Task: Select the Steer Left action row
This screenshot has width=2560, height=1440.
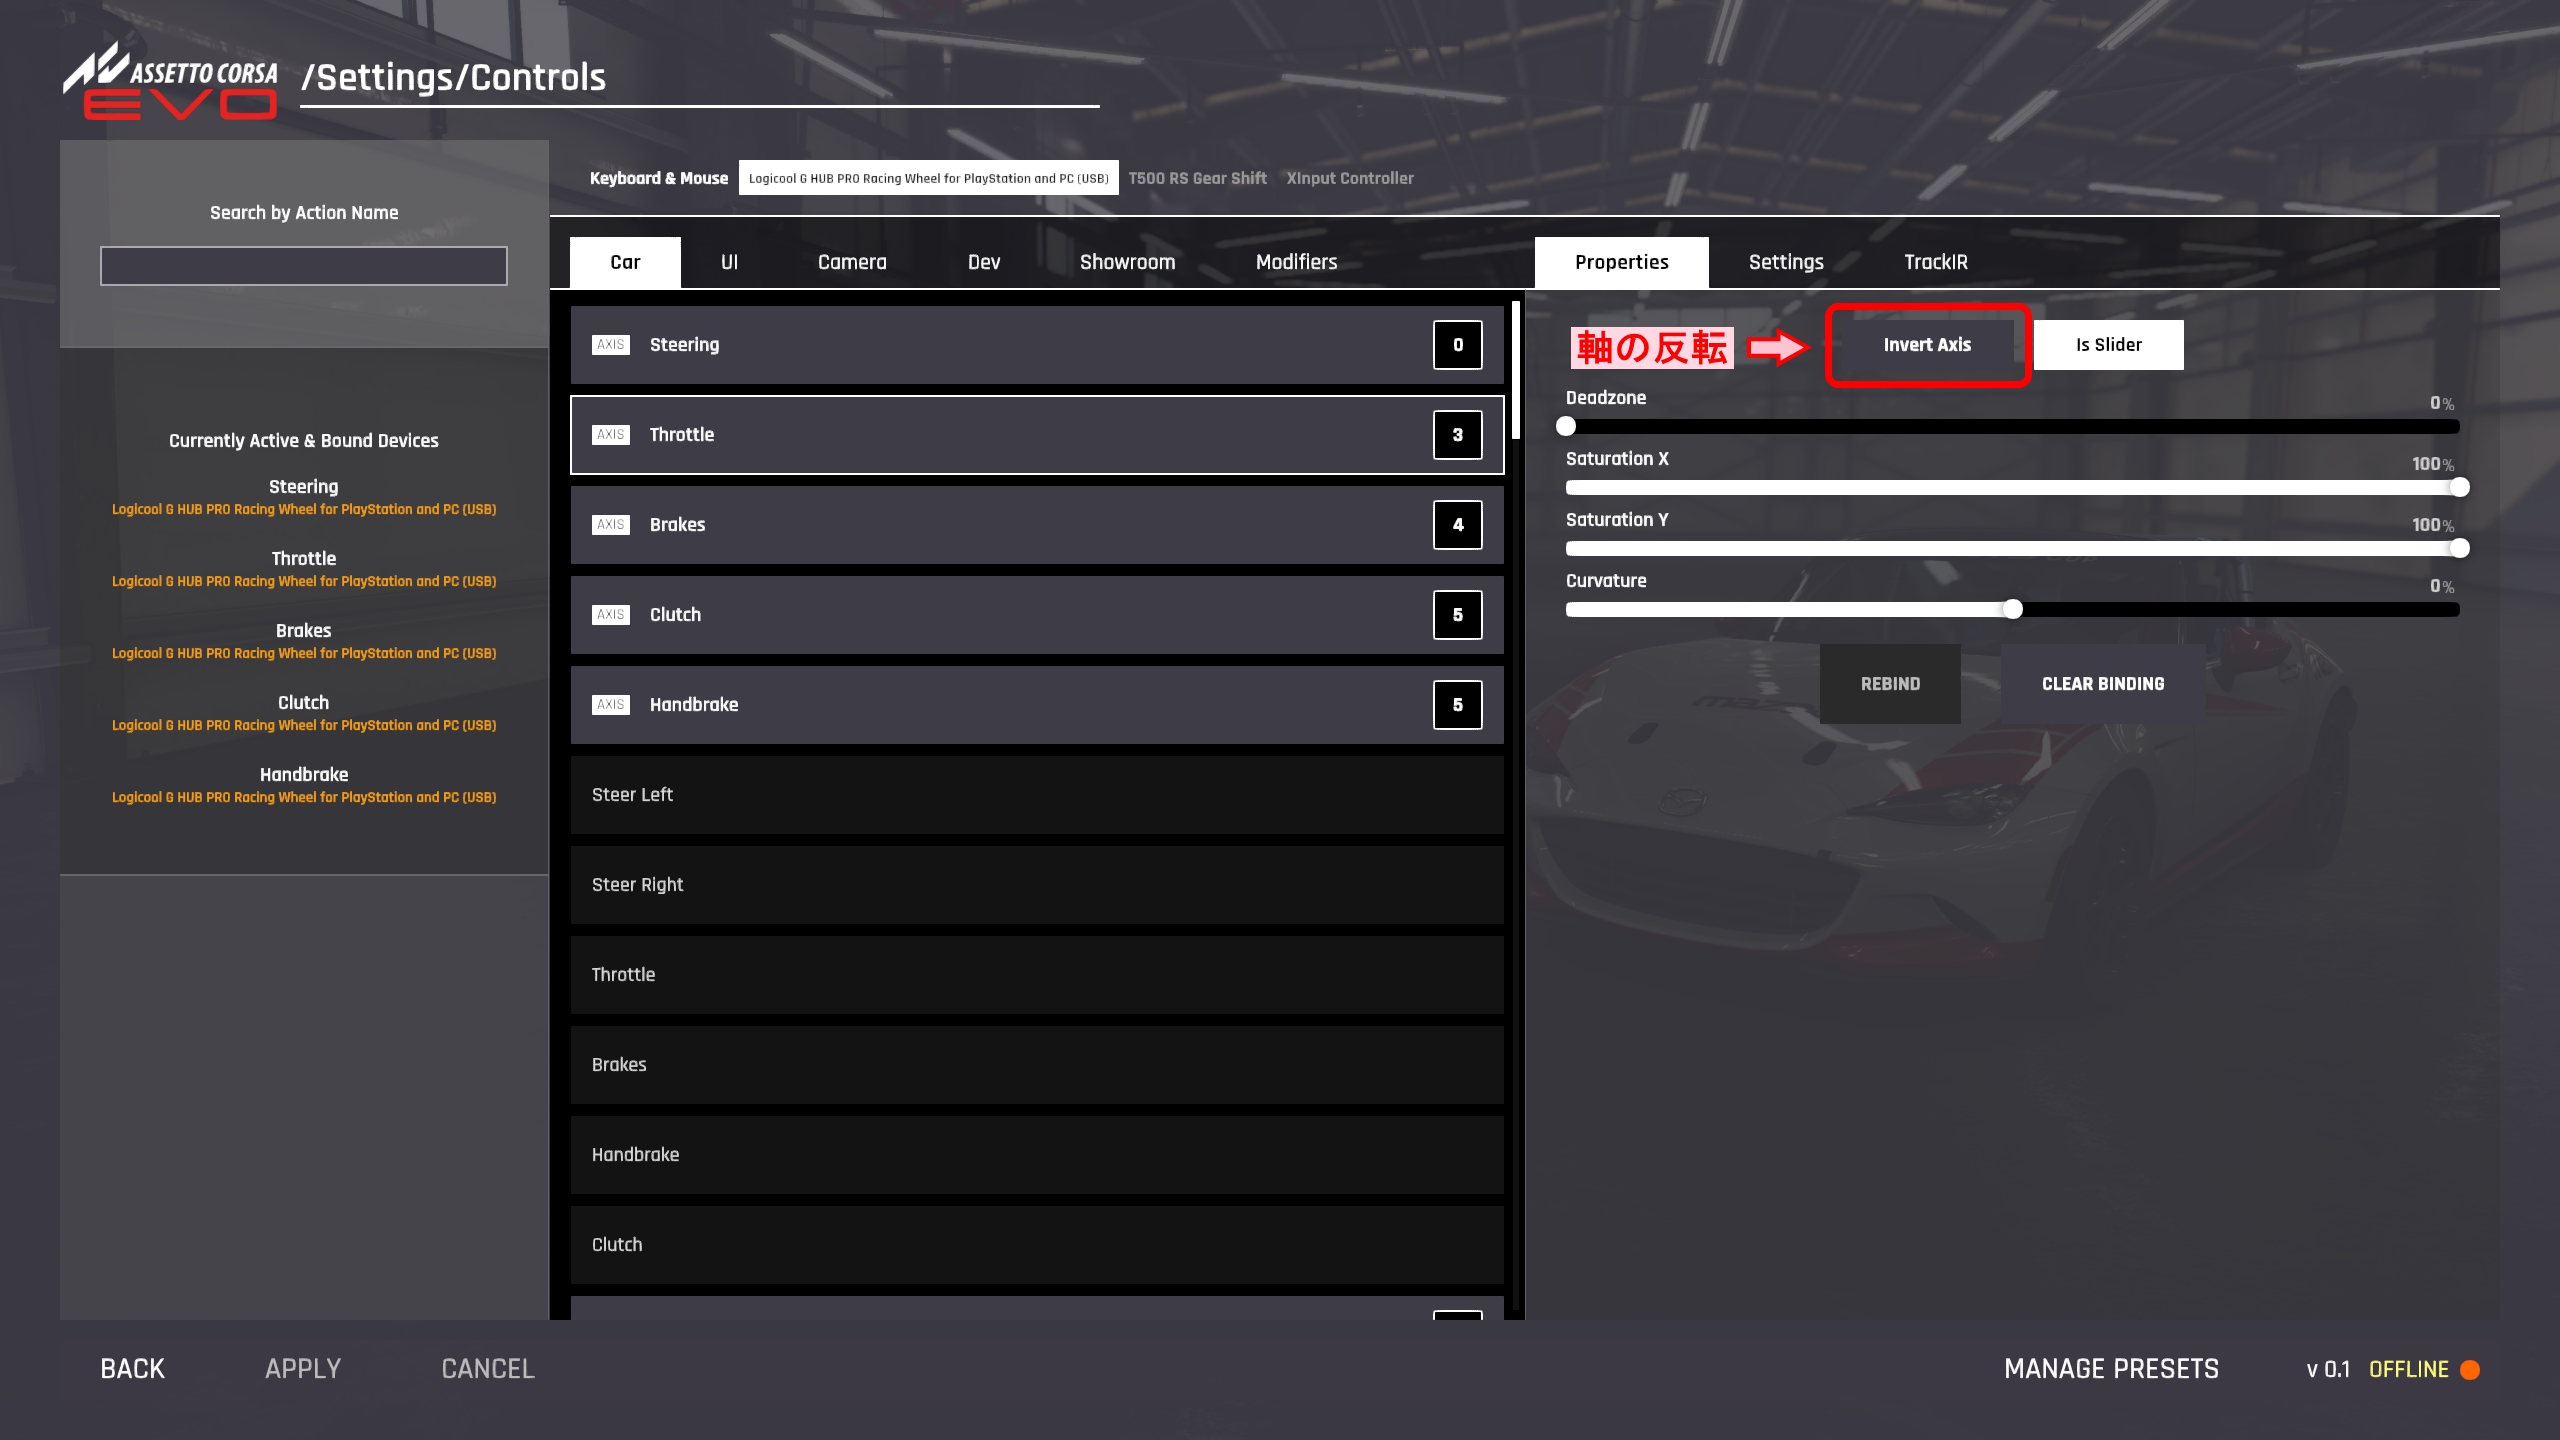Action: coord(1036,795)
